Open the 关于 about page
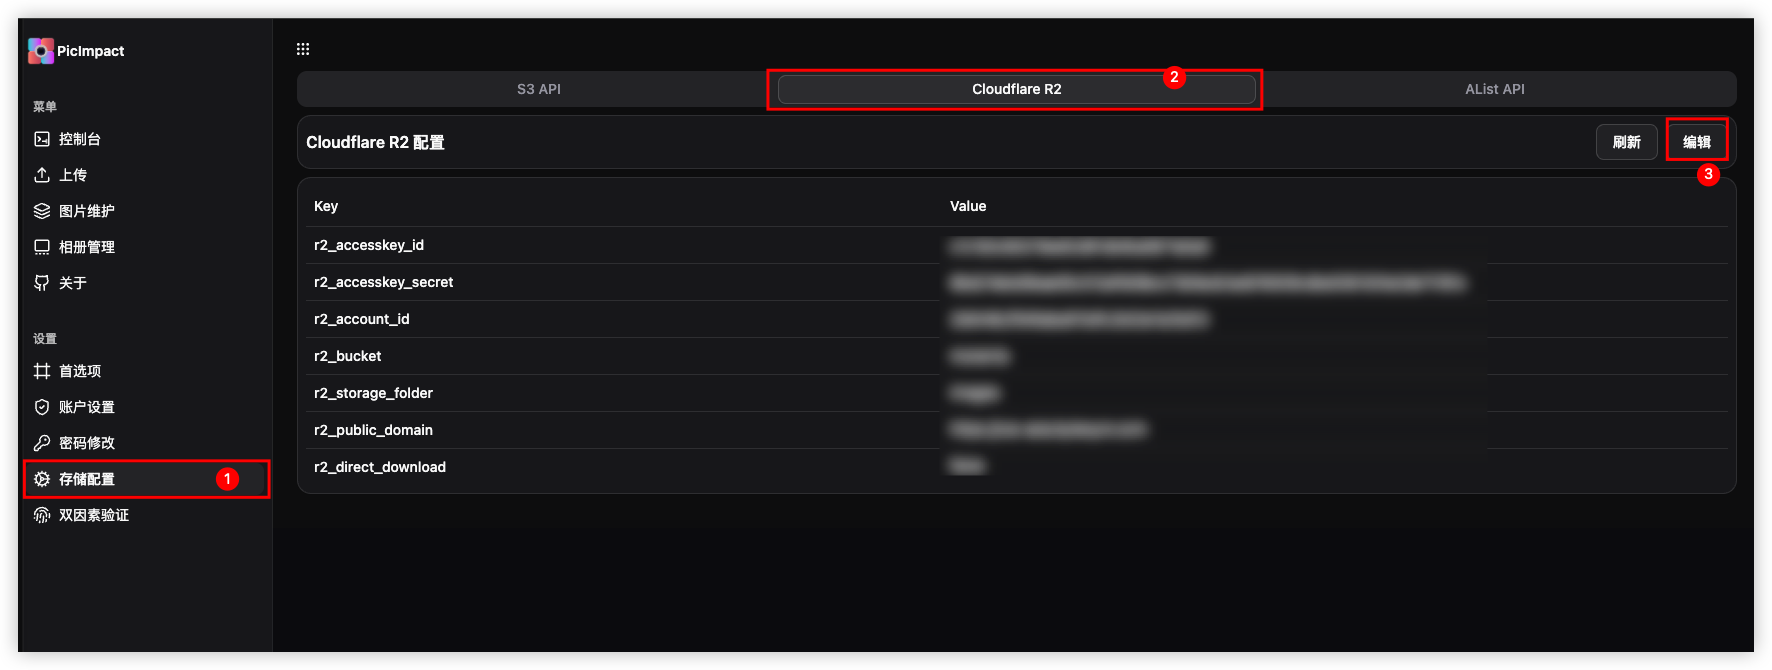Screen dimensions: 1772x670 (x=147, y=283)
